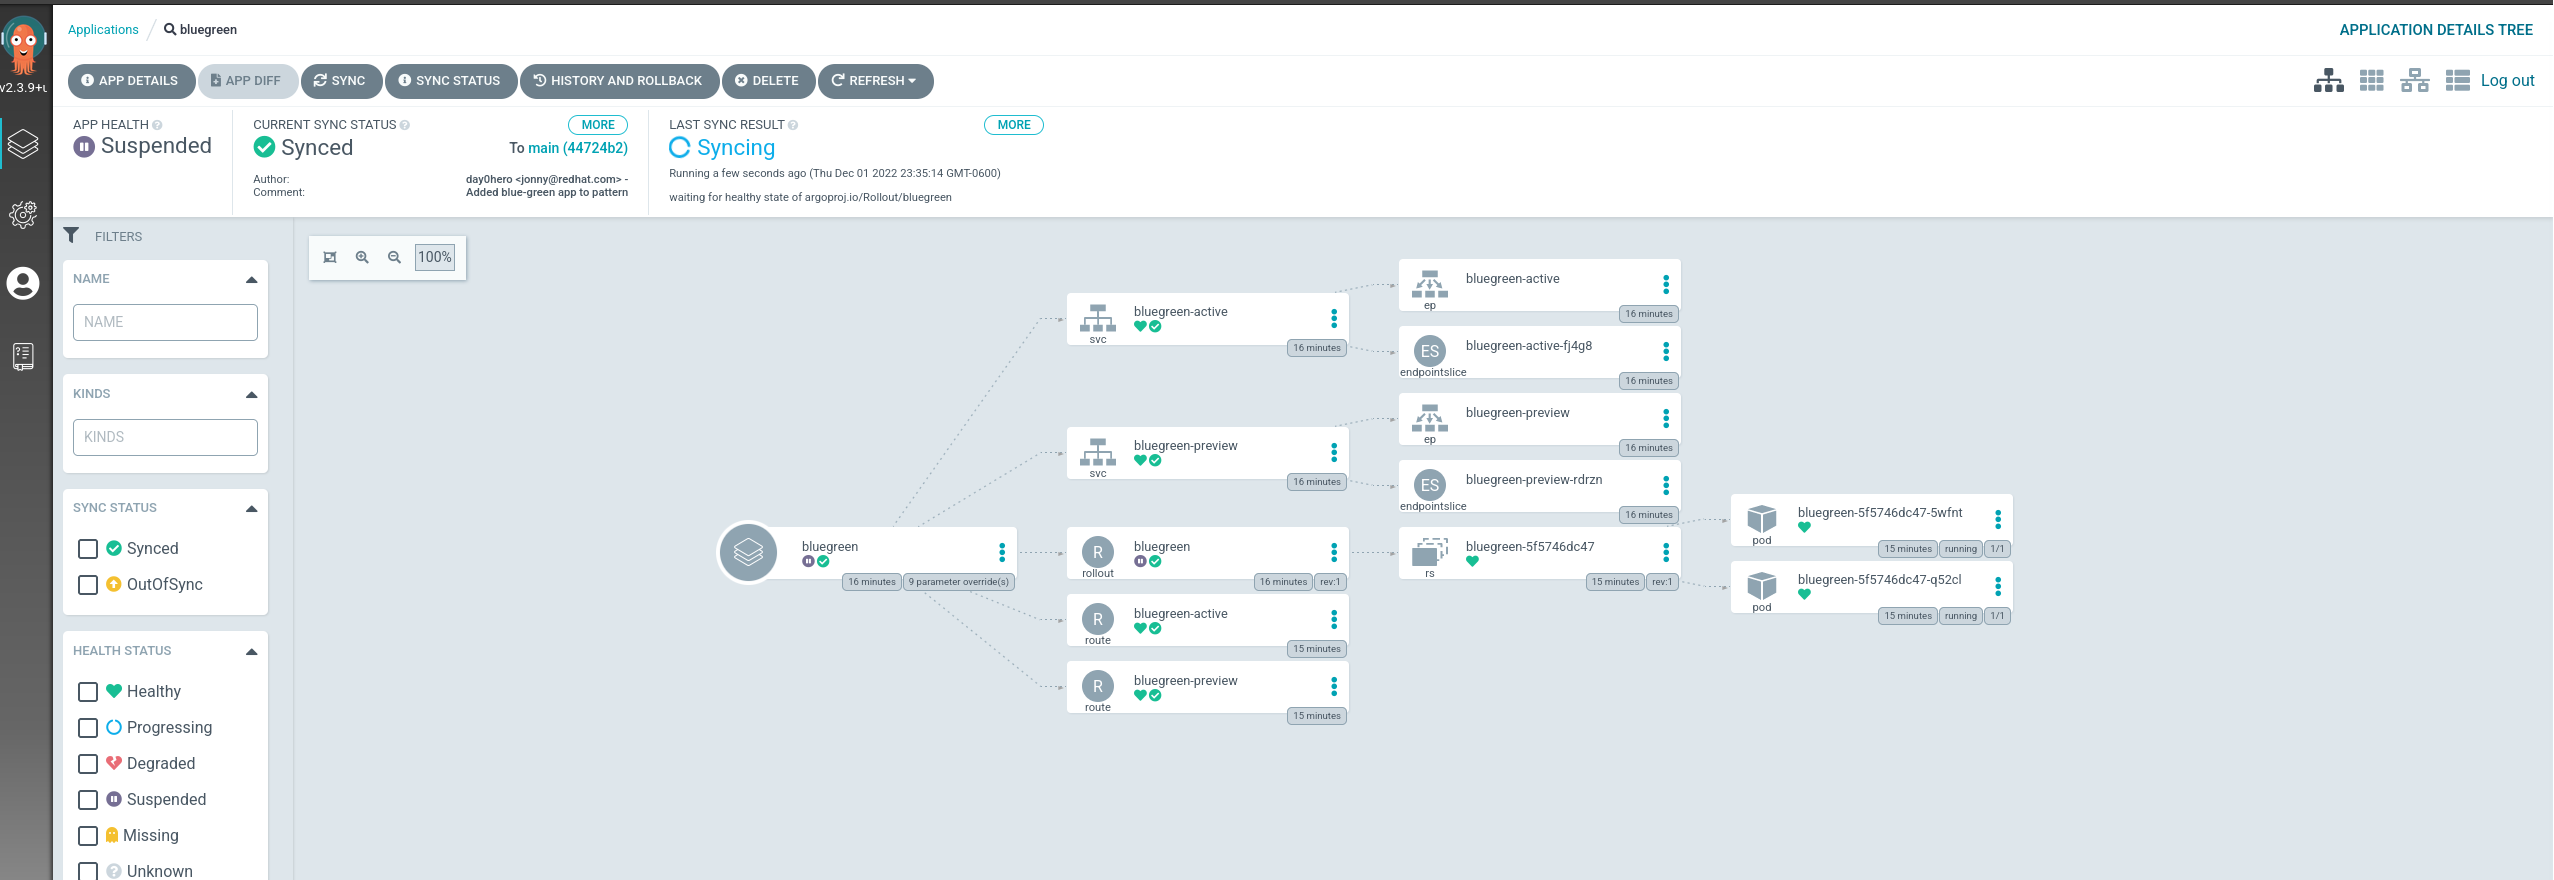Open Applications layers icon in sidebar
Viewport: 2554px width, 880px height.
pyautogui.click(x=23, y=144)
